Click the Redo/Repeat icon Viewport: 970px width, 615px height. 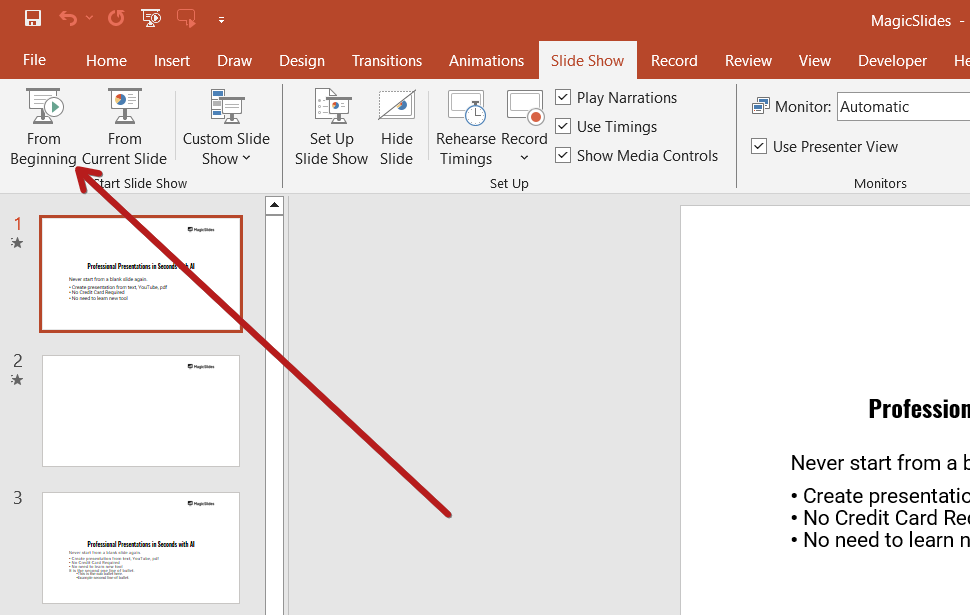pyautogui.click(x=116, y=18)
